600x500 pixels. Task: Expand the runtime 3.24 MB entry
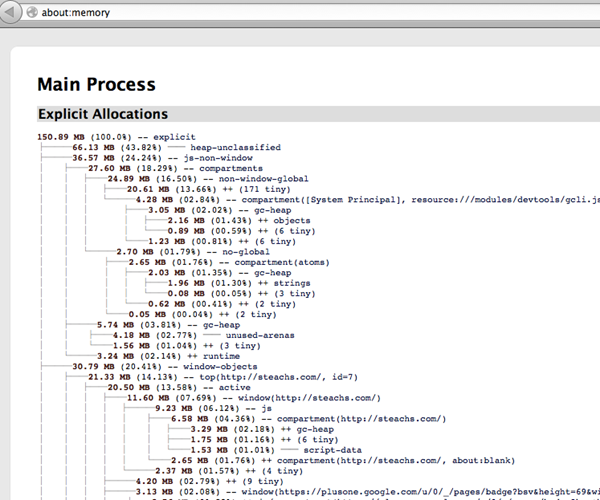tap(168, 356)
